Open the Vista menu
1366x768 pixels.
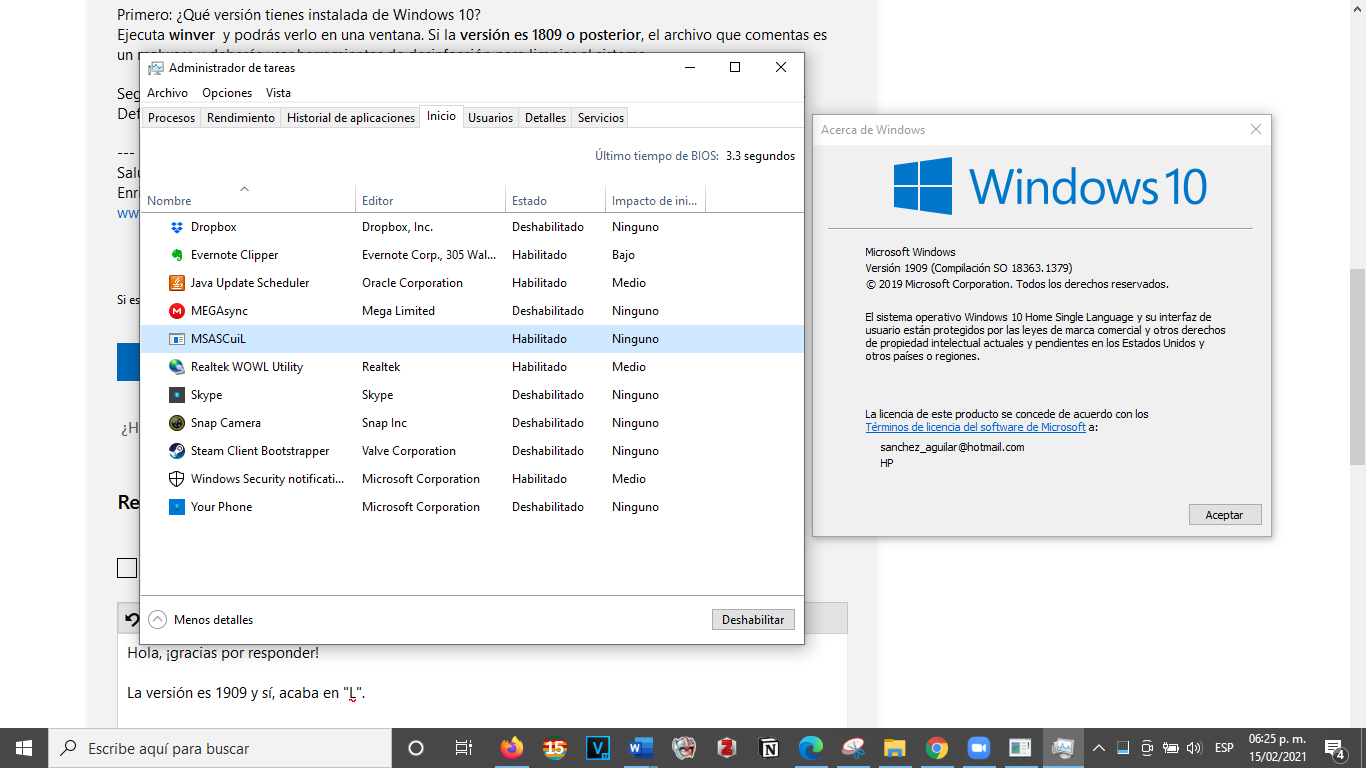point(278,93)
